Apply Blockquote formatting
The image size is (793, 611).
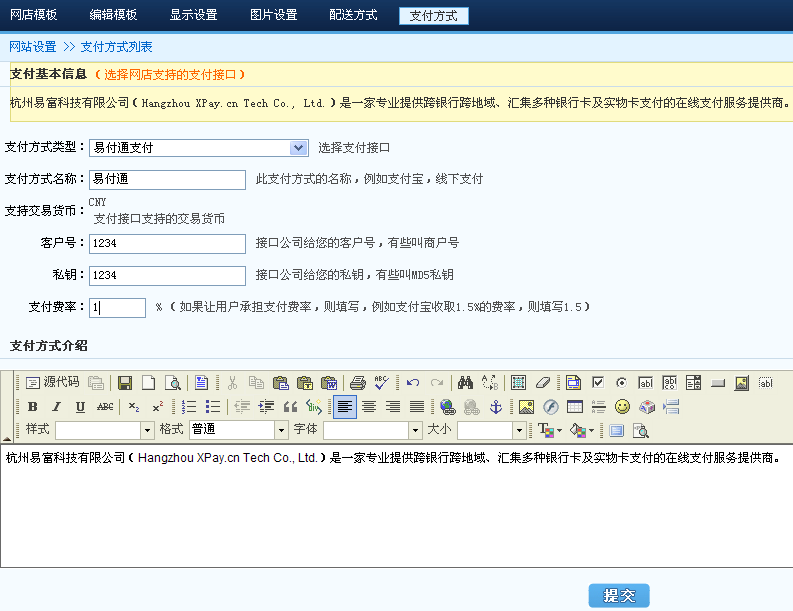tap(290, 407)
